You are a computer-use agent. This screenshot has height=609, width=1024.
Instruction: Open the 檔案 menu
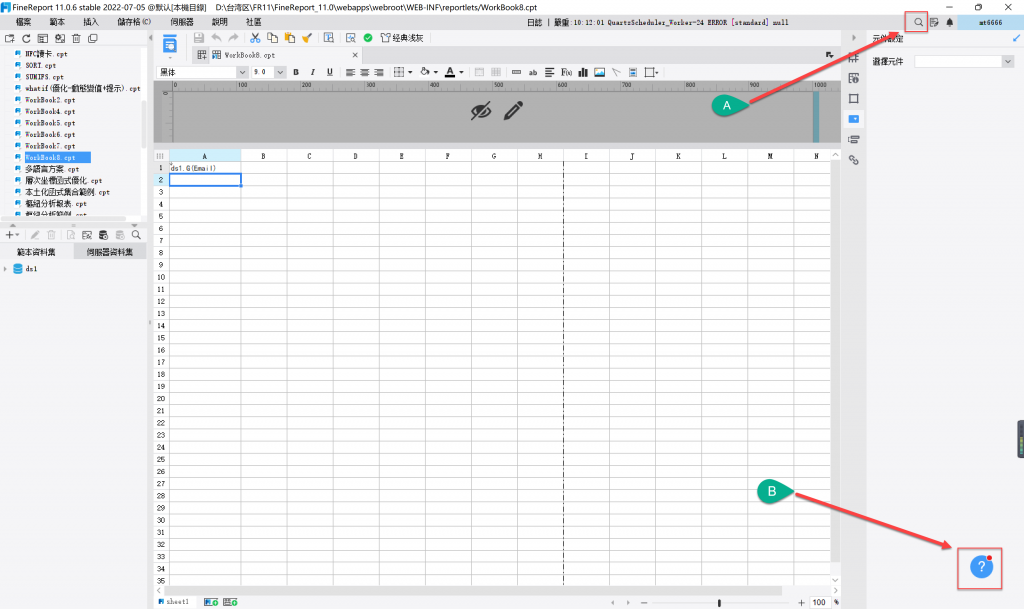(24, 22)
